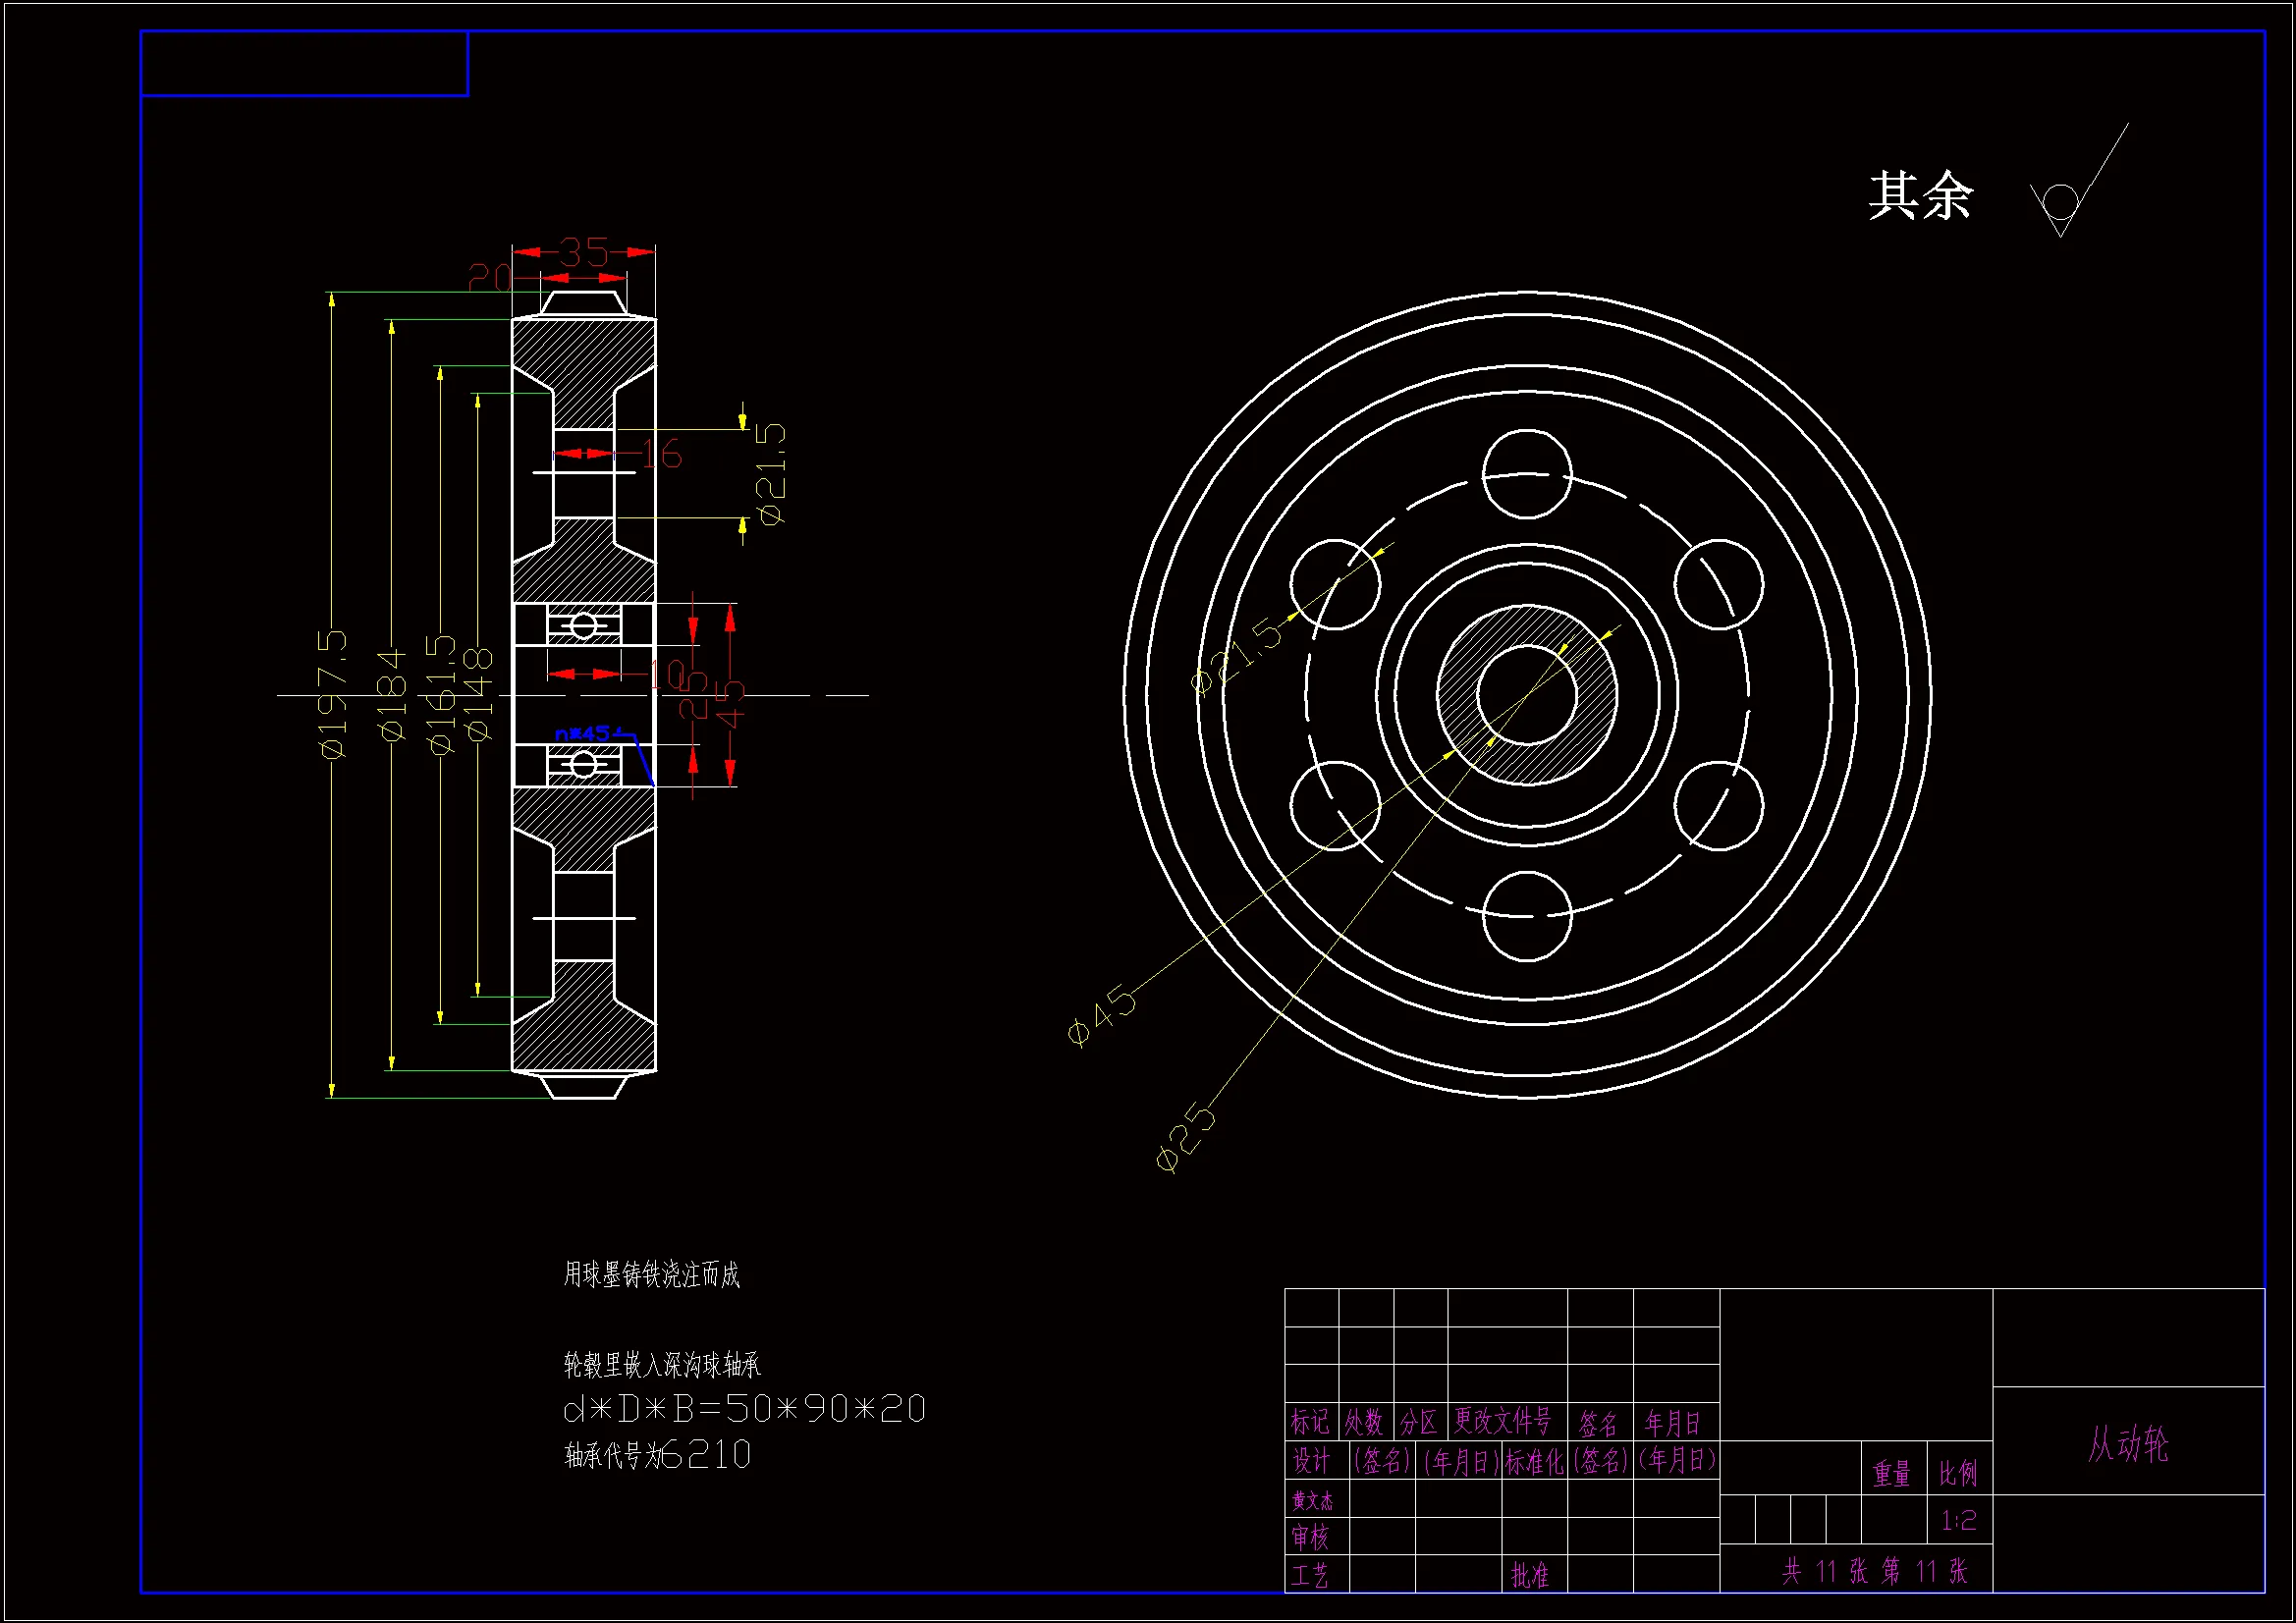2296x1623 pixels.
Task: Click the blue n*45 chamfer annotation
Action: (x=583, y=734)
